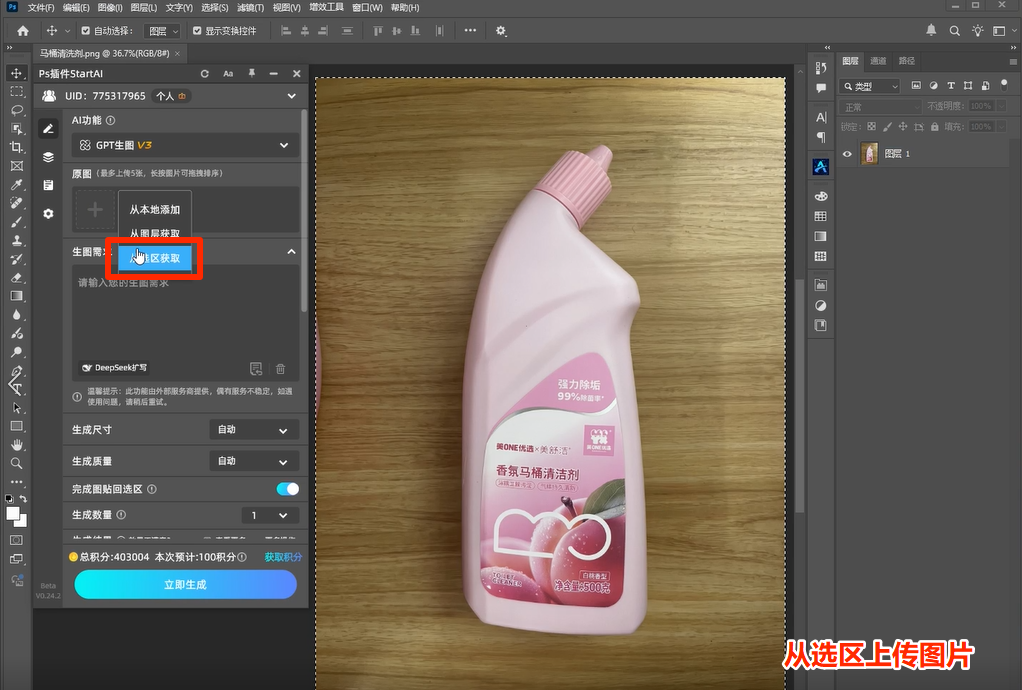
Task: Select the Lasso tool
Action: pos(16,110)
